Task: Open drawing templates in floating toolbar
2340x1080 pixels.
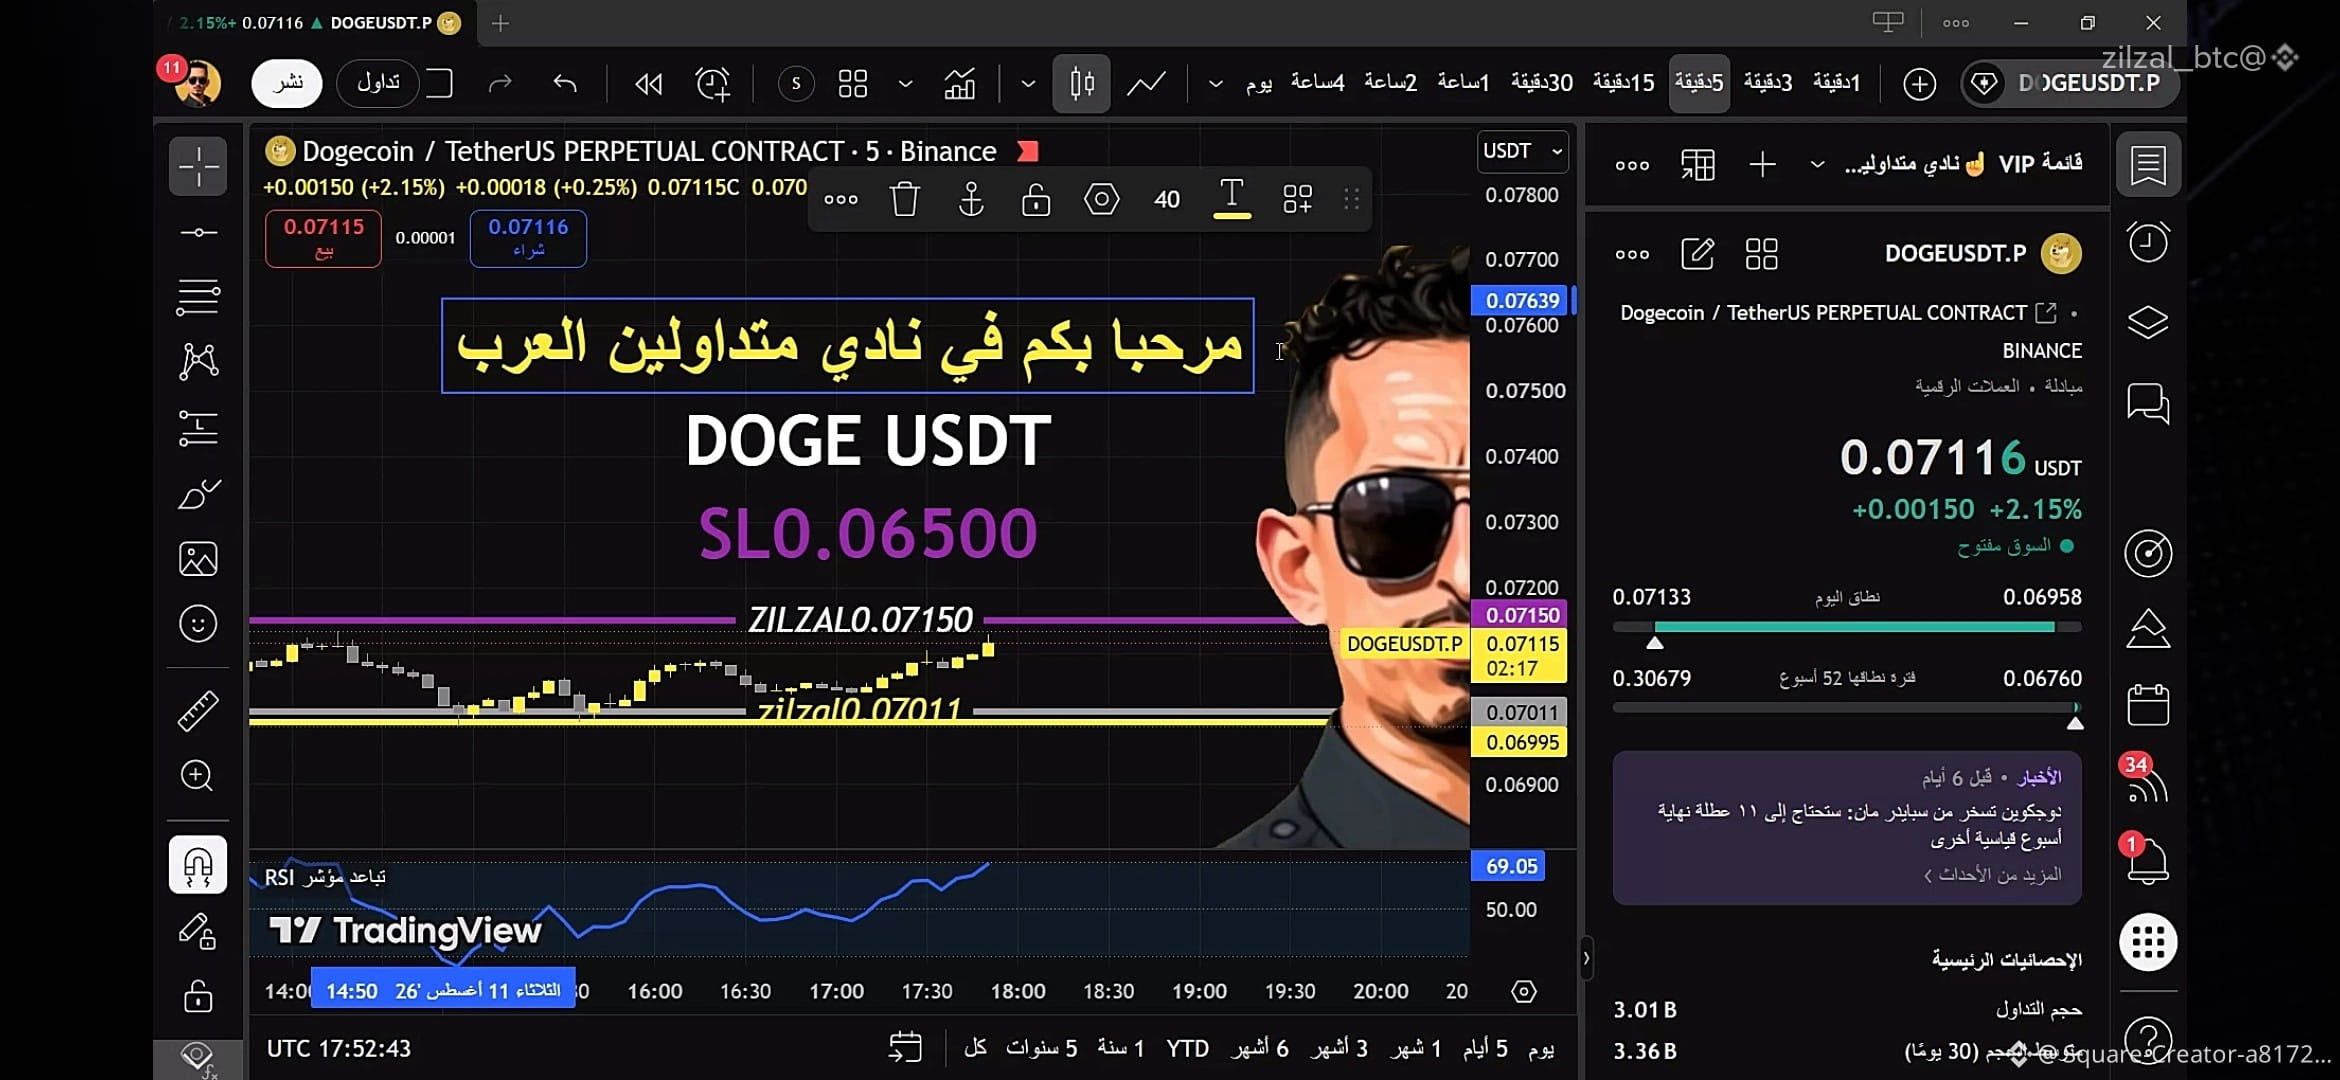Action: 1297,199
